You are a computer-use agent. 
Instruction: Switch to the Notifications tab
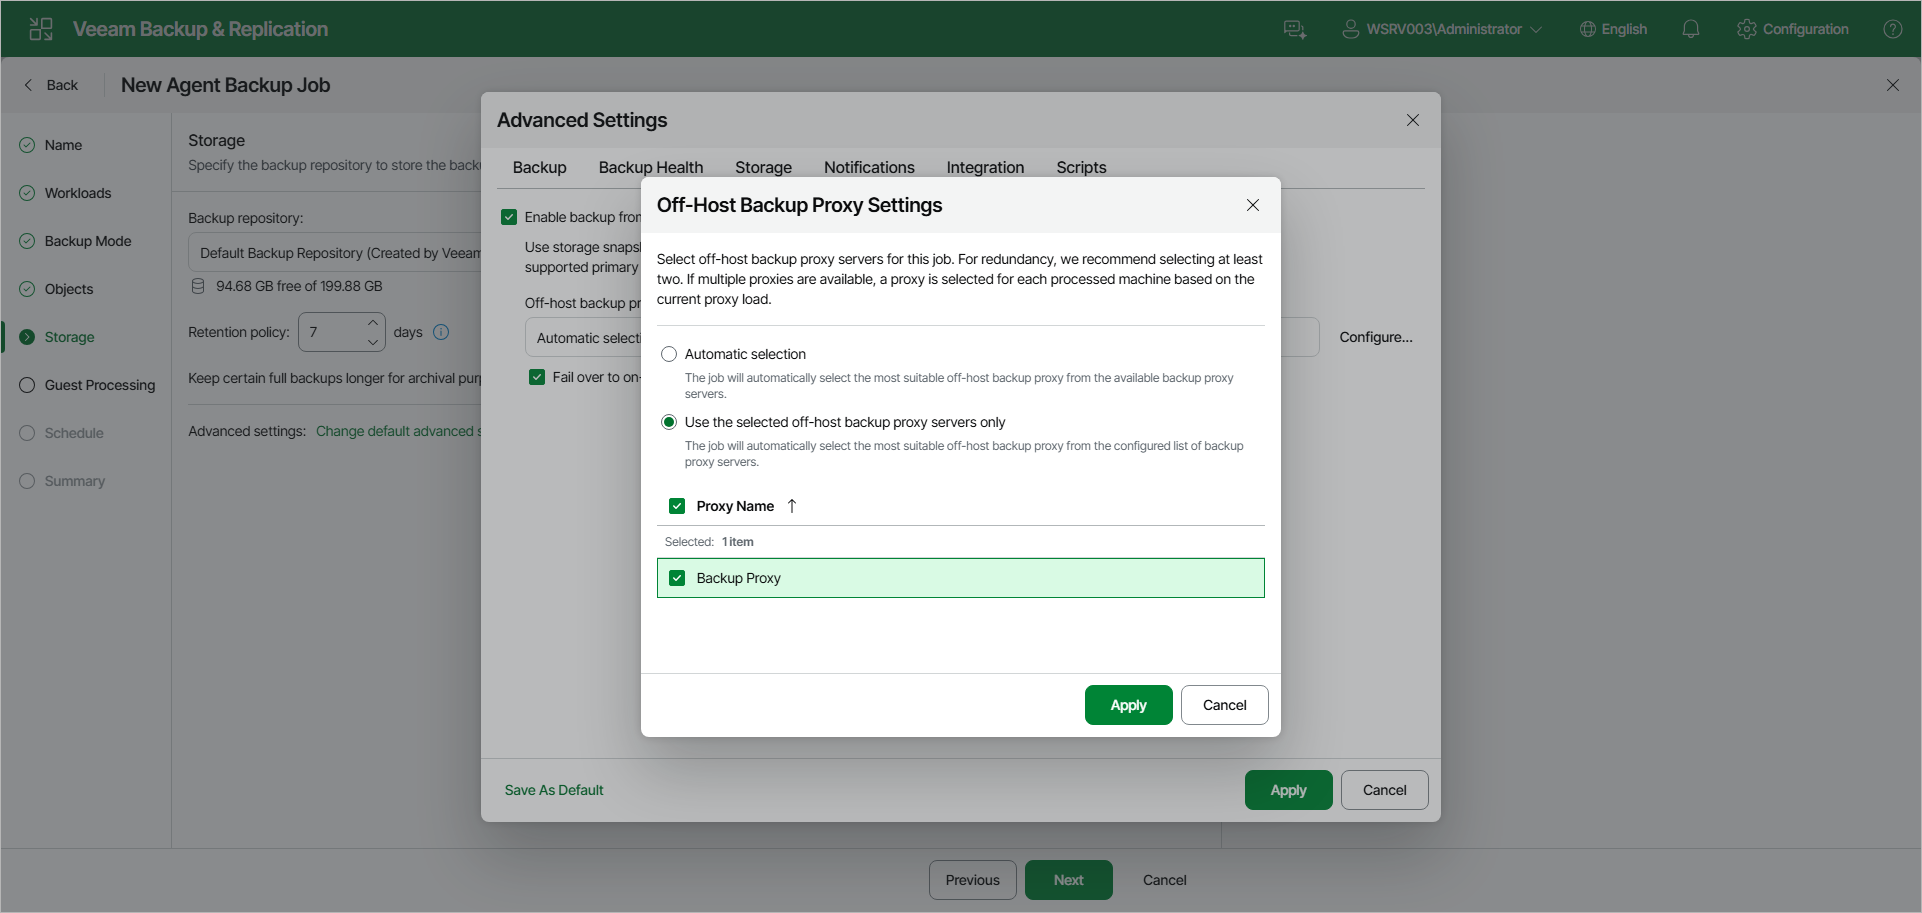[x=869, y=167]
